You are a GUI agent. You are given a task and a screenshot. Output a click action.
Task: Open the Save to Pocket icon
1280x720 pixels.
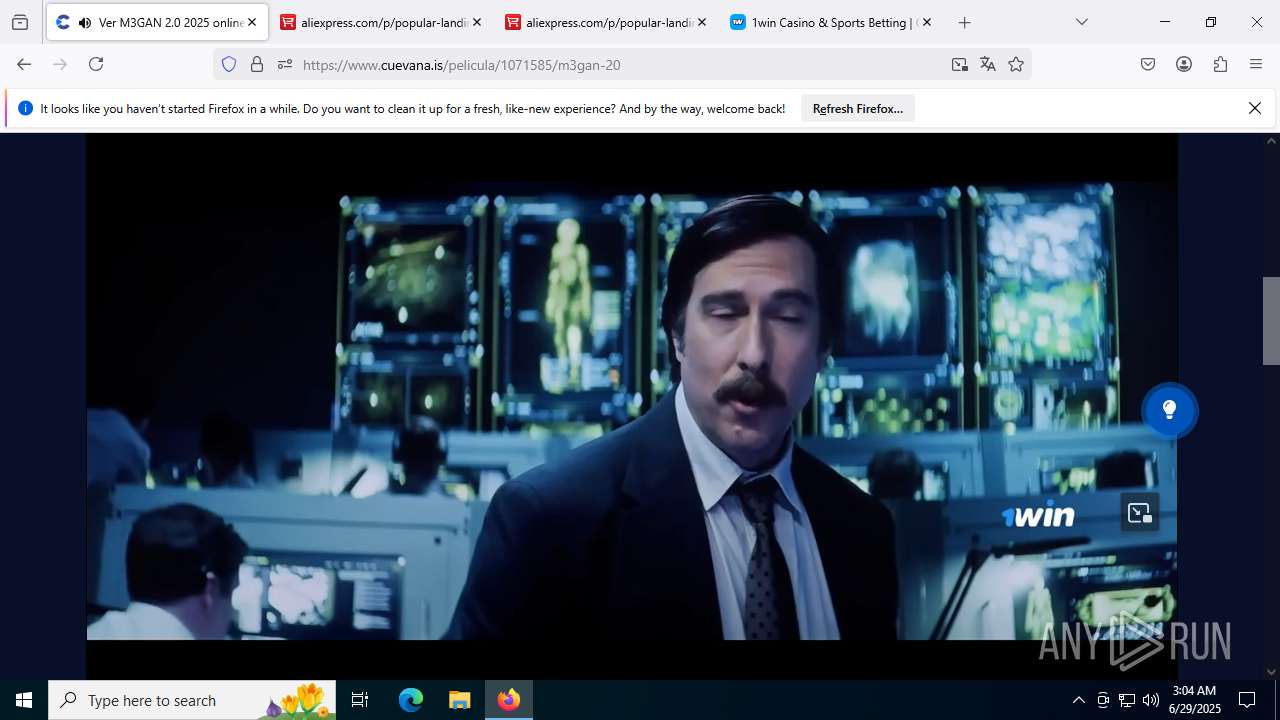pyautogui.click(x=1148, y=64)
